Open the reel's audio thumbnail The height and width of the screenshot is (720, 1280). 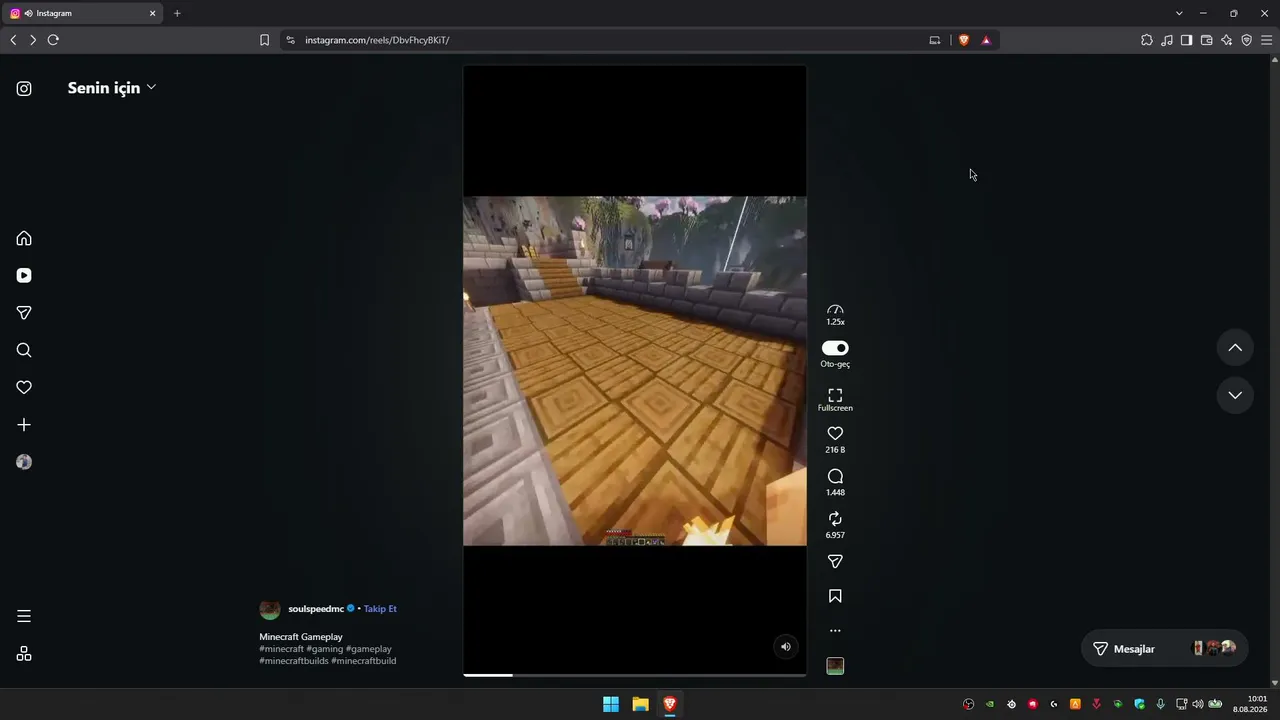(x=835, y=666)
